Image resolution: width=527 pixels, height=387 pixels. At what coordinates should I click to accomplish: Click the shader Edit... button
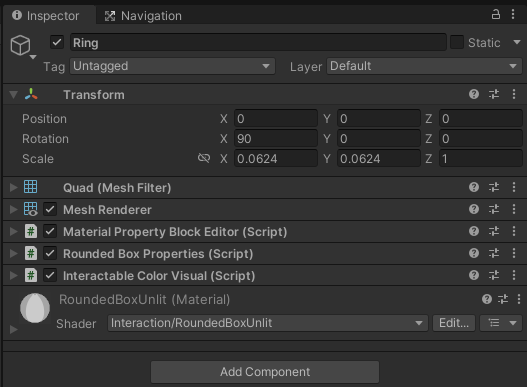click(454, 323)
